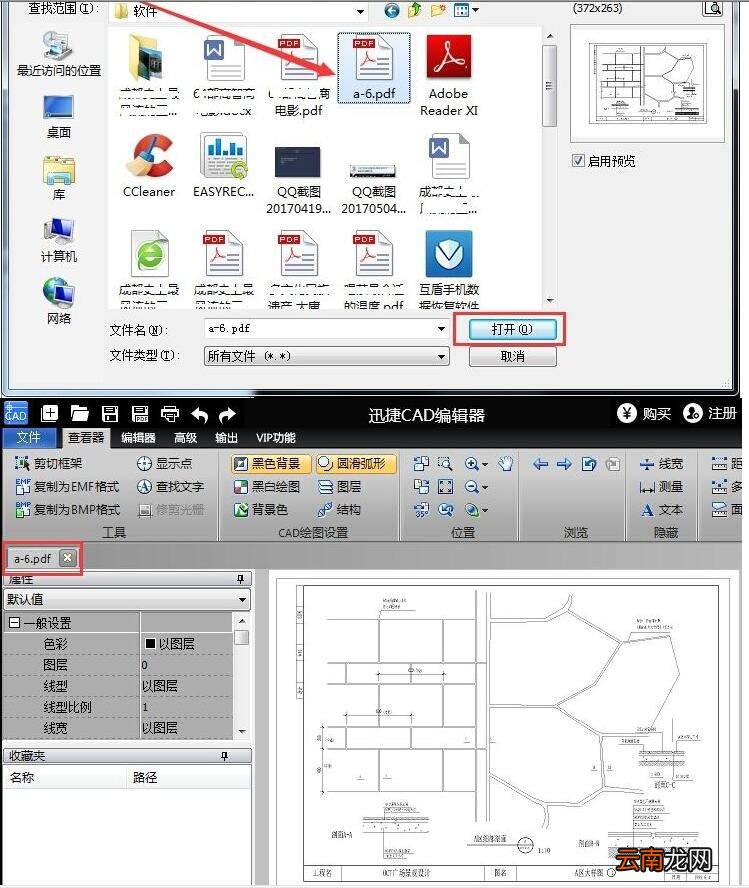Open the zoom in dropdown arrow
The width and height of the screenshot is (749, 888).
click(485, 464)
